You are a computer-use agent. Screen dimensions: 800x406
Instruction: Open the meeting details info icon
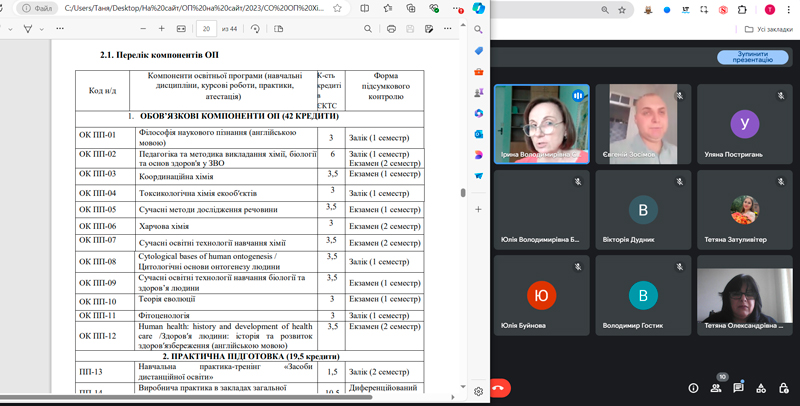pyautogui.click(x=693, y=388)
